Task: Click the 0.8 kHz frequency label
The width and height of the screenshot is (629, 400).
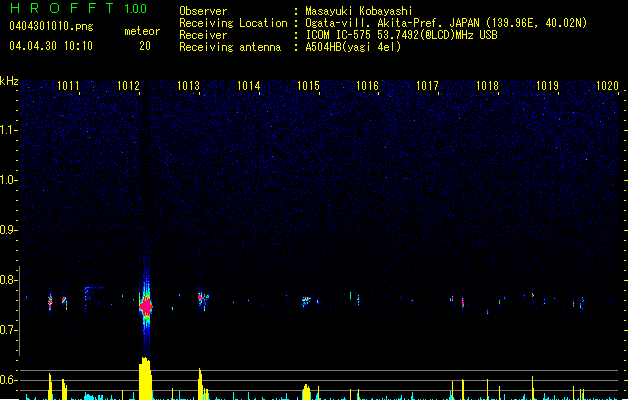Action: point(8,280)
